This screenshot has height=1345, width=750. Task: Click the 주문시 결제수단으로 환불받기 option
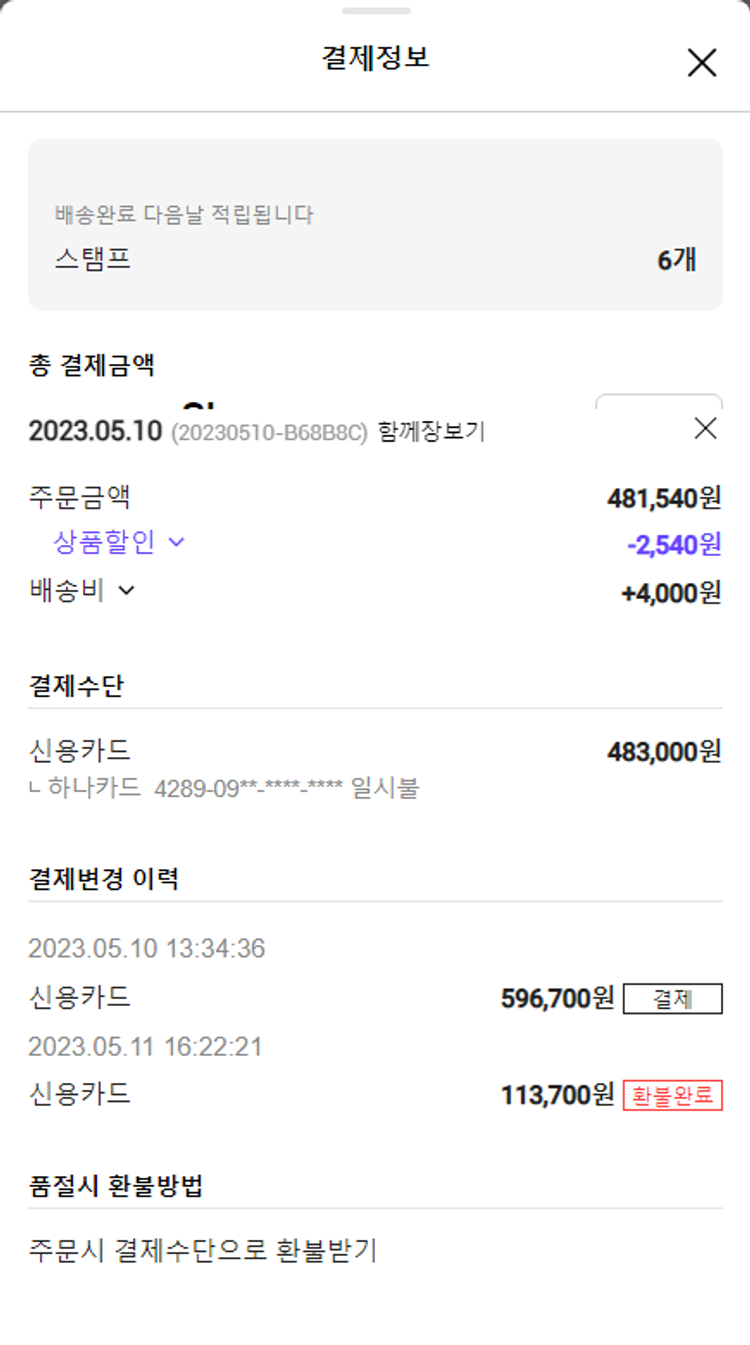tap(203, 1250)
